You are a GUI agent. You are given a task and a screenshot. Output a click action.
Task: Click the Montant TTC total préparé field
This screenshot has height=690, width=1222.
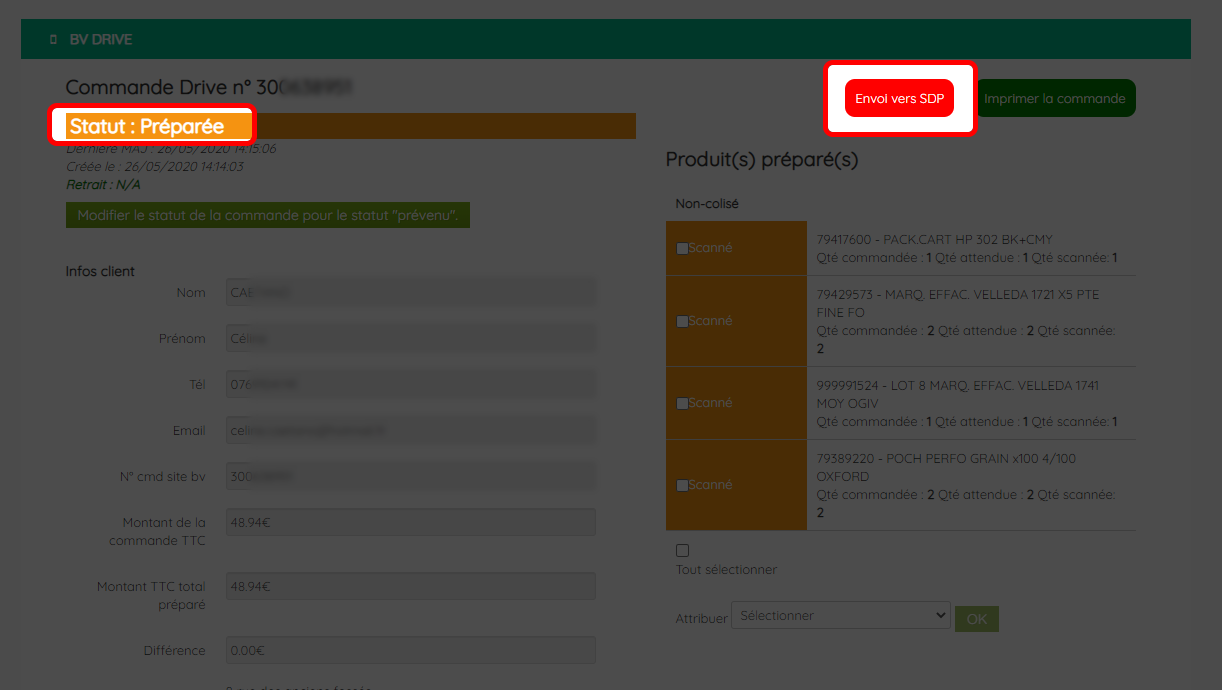click(411, 586)
